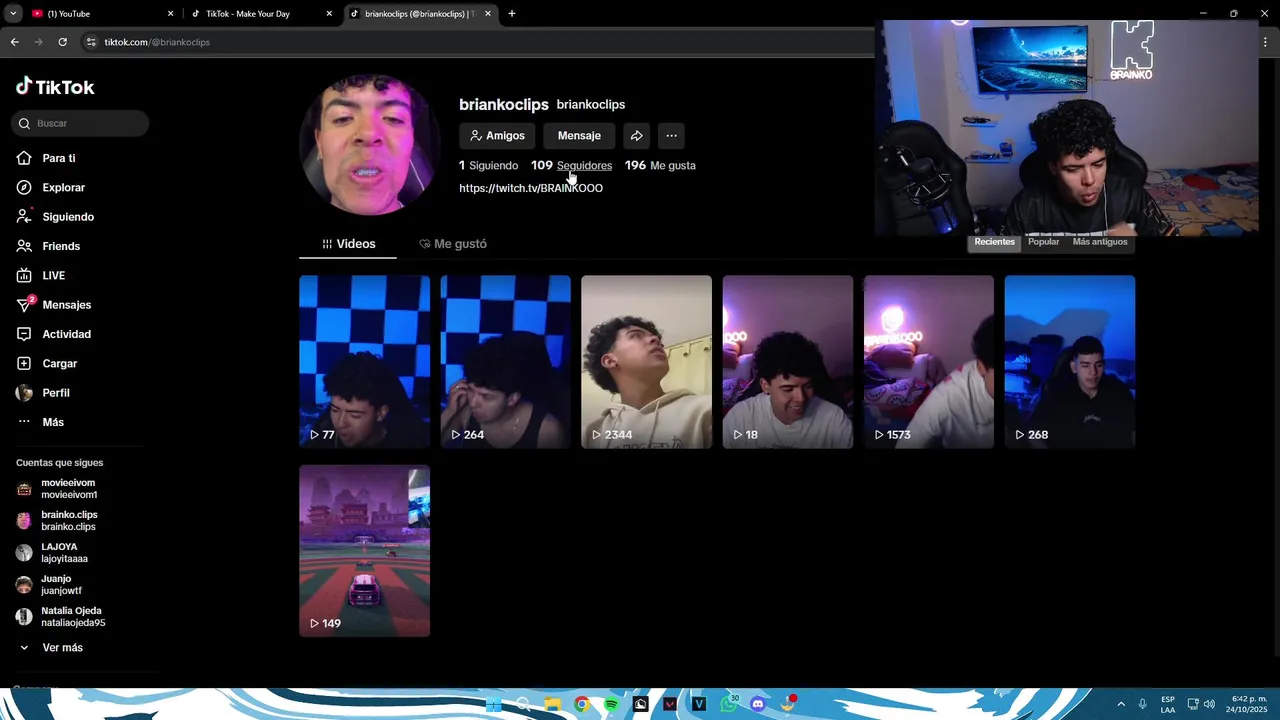
Task: Open the video with 1573 views
Action: click(929, 362)
